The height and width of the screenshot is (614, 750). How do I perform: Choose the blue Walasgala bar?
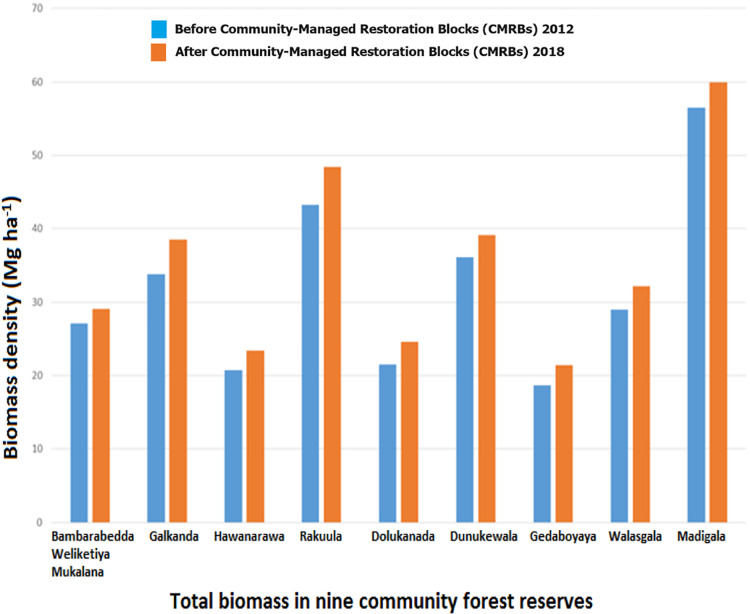tap(619, 416)
